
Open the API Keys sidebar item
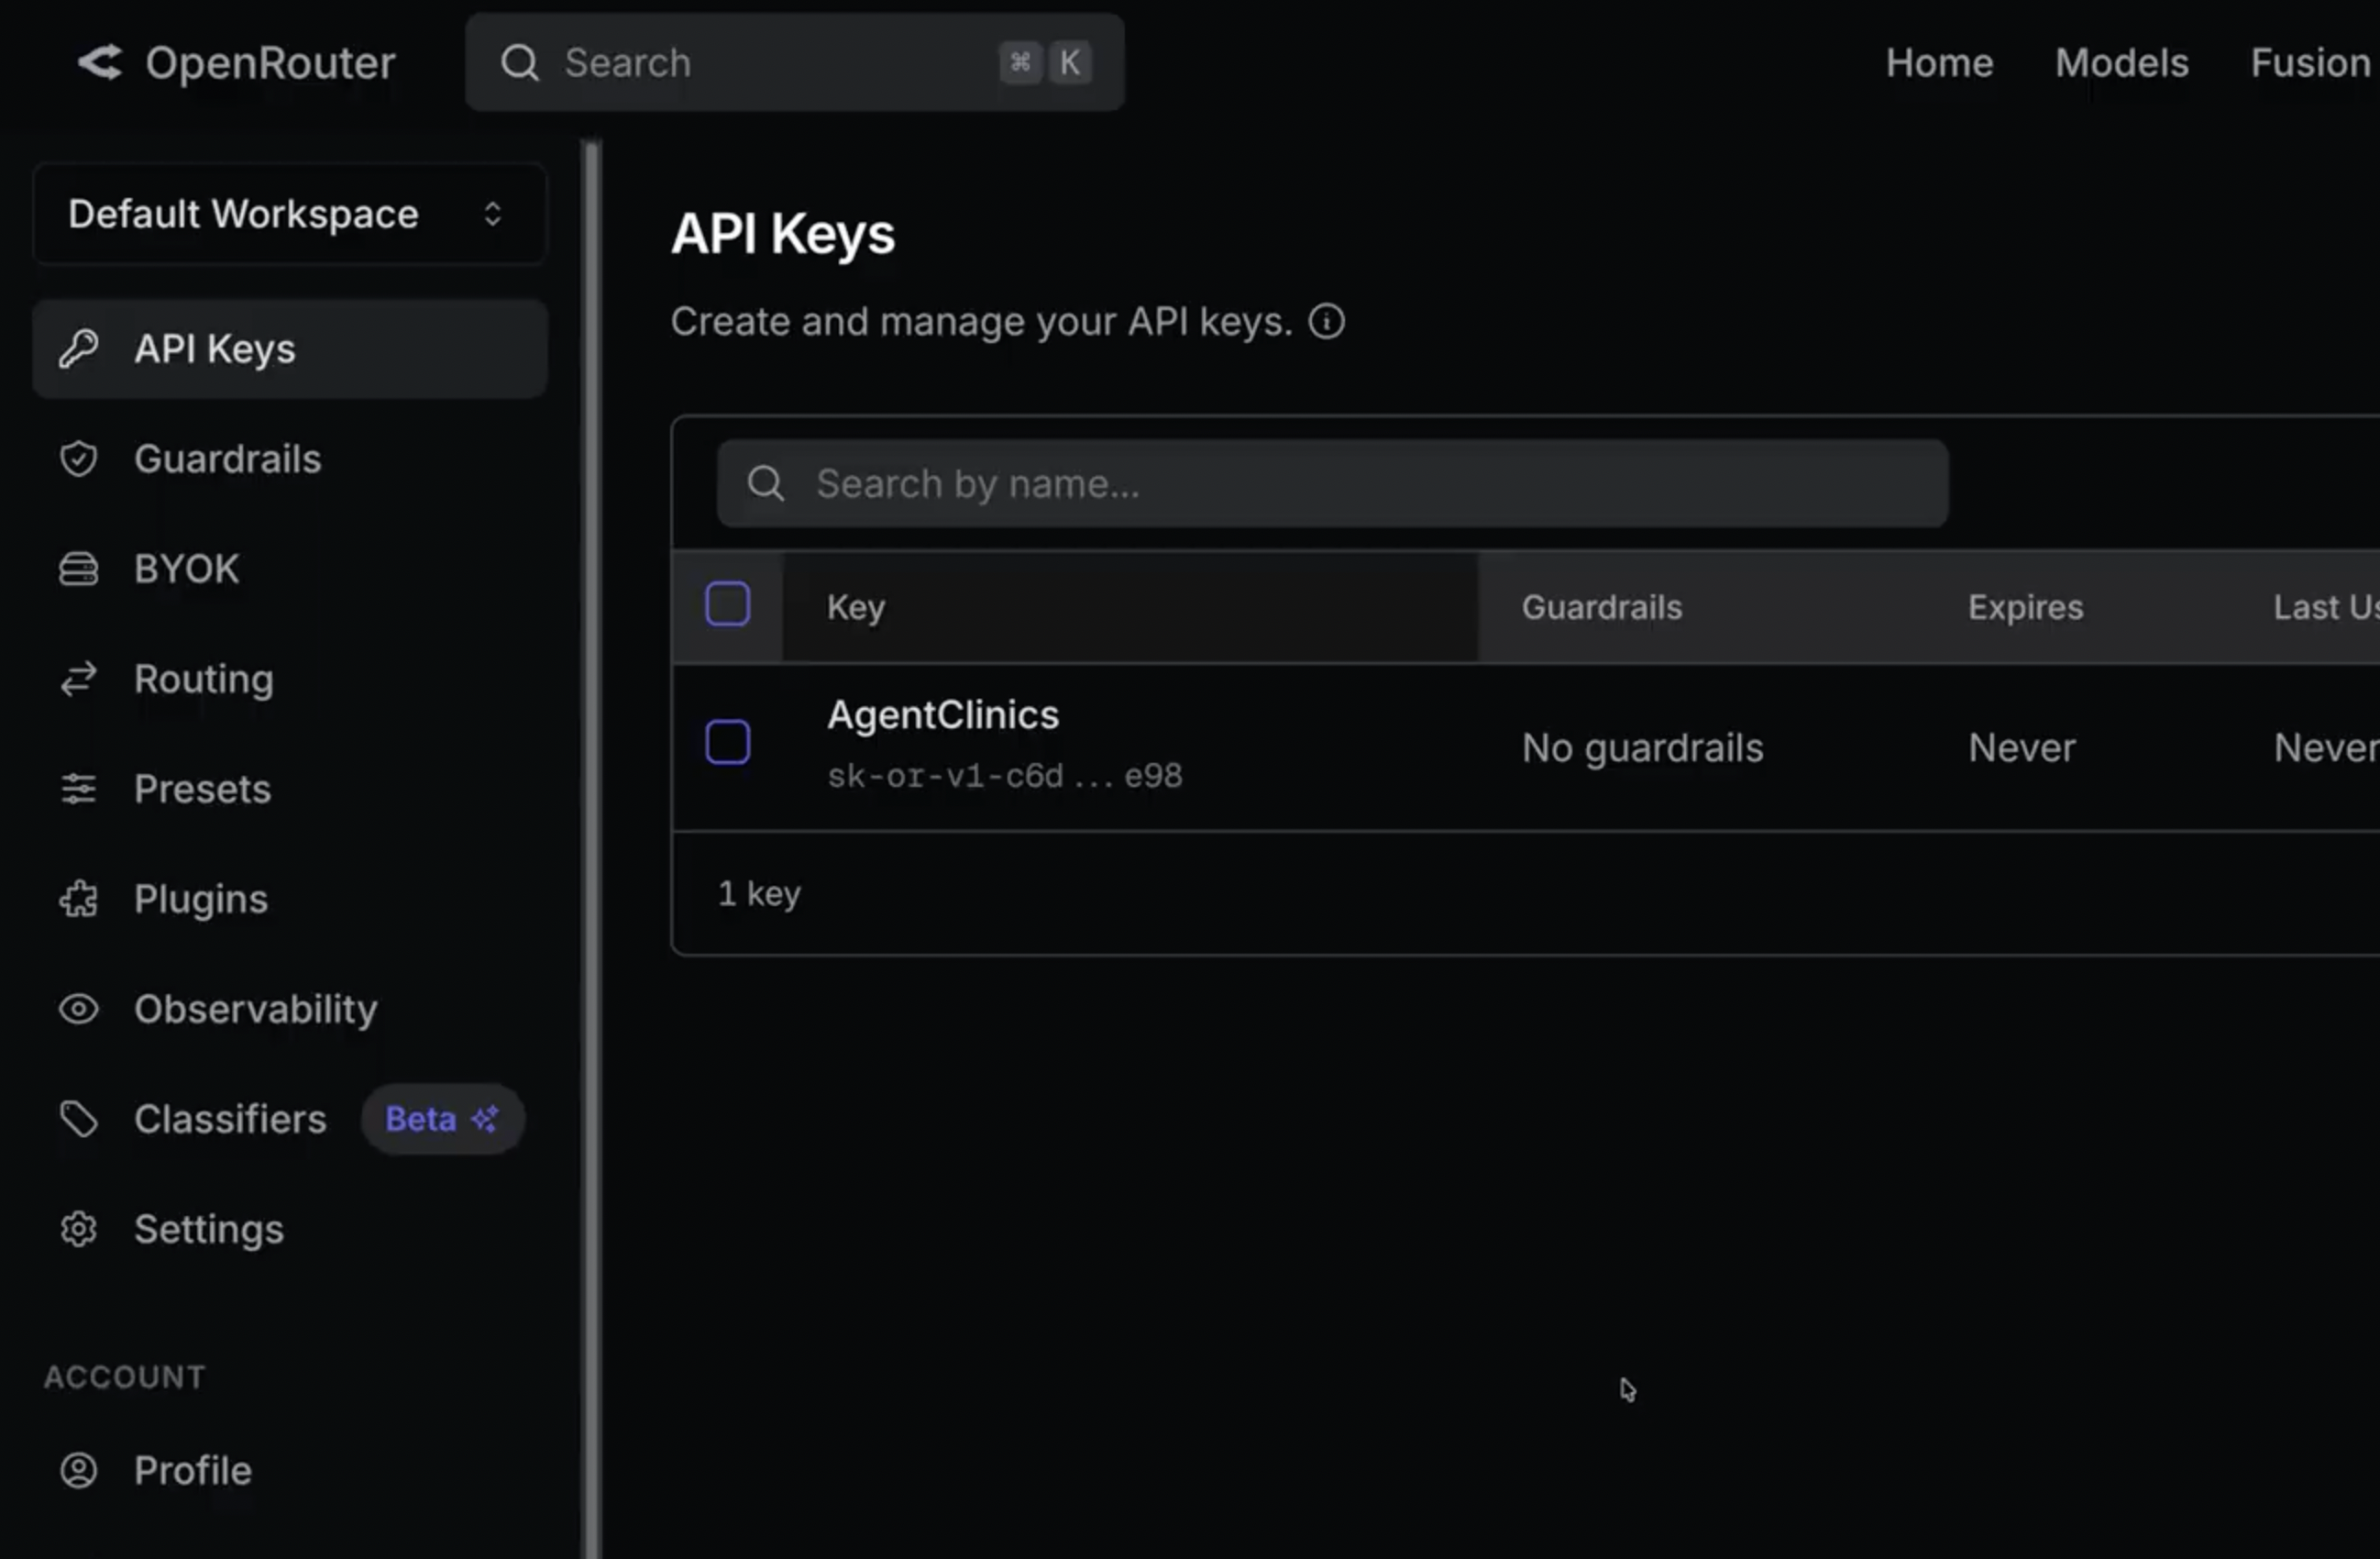290,349
